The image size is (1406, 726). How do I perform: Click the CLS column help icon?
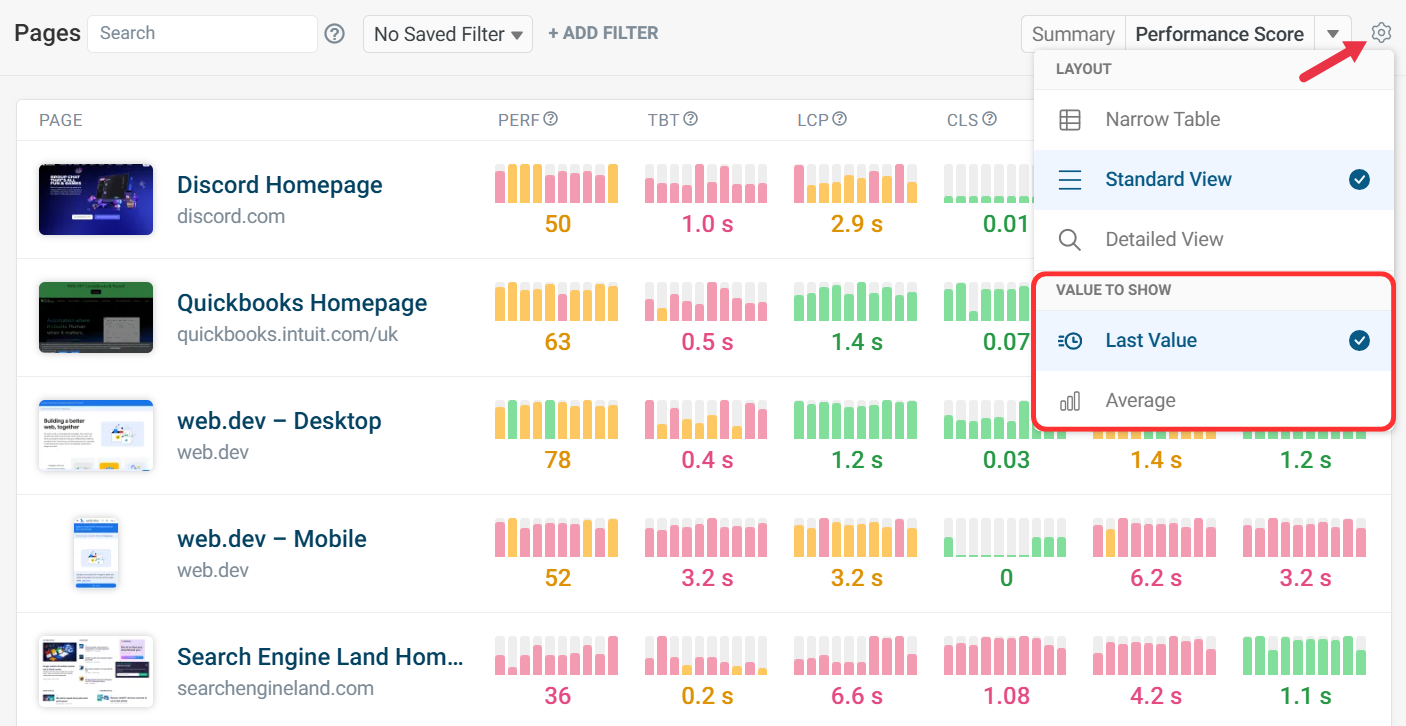pyautogui.click(x=989, y=119)
